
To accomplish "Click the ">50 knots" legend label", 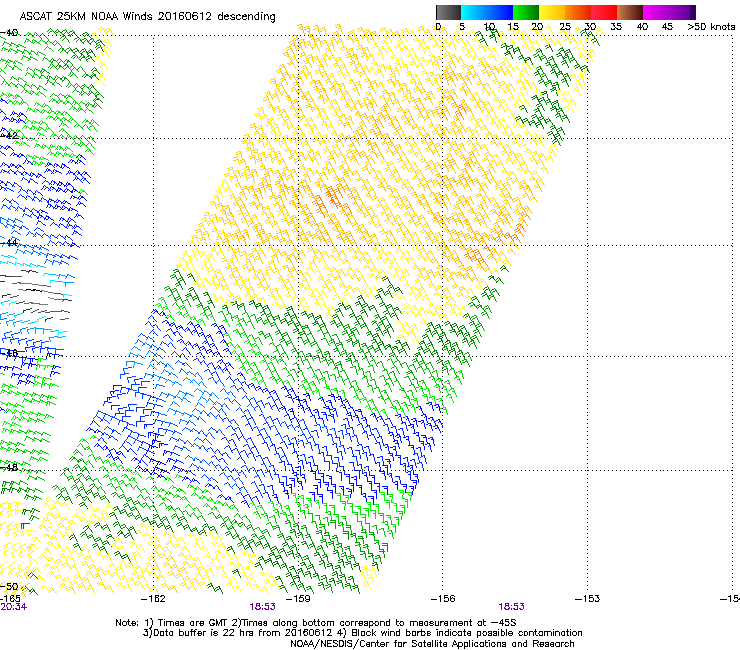I will [711, 27].
